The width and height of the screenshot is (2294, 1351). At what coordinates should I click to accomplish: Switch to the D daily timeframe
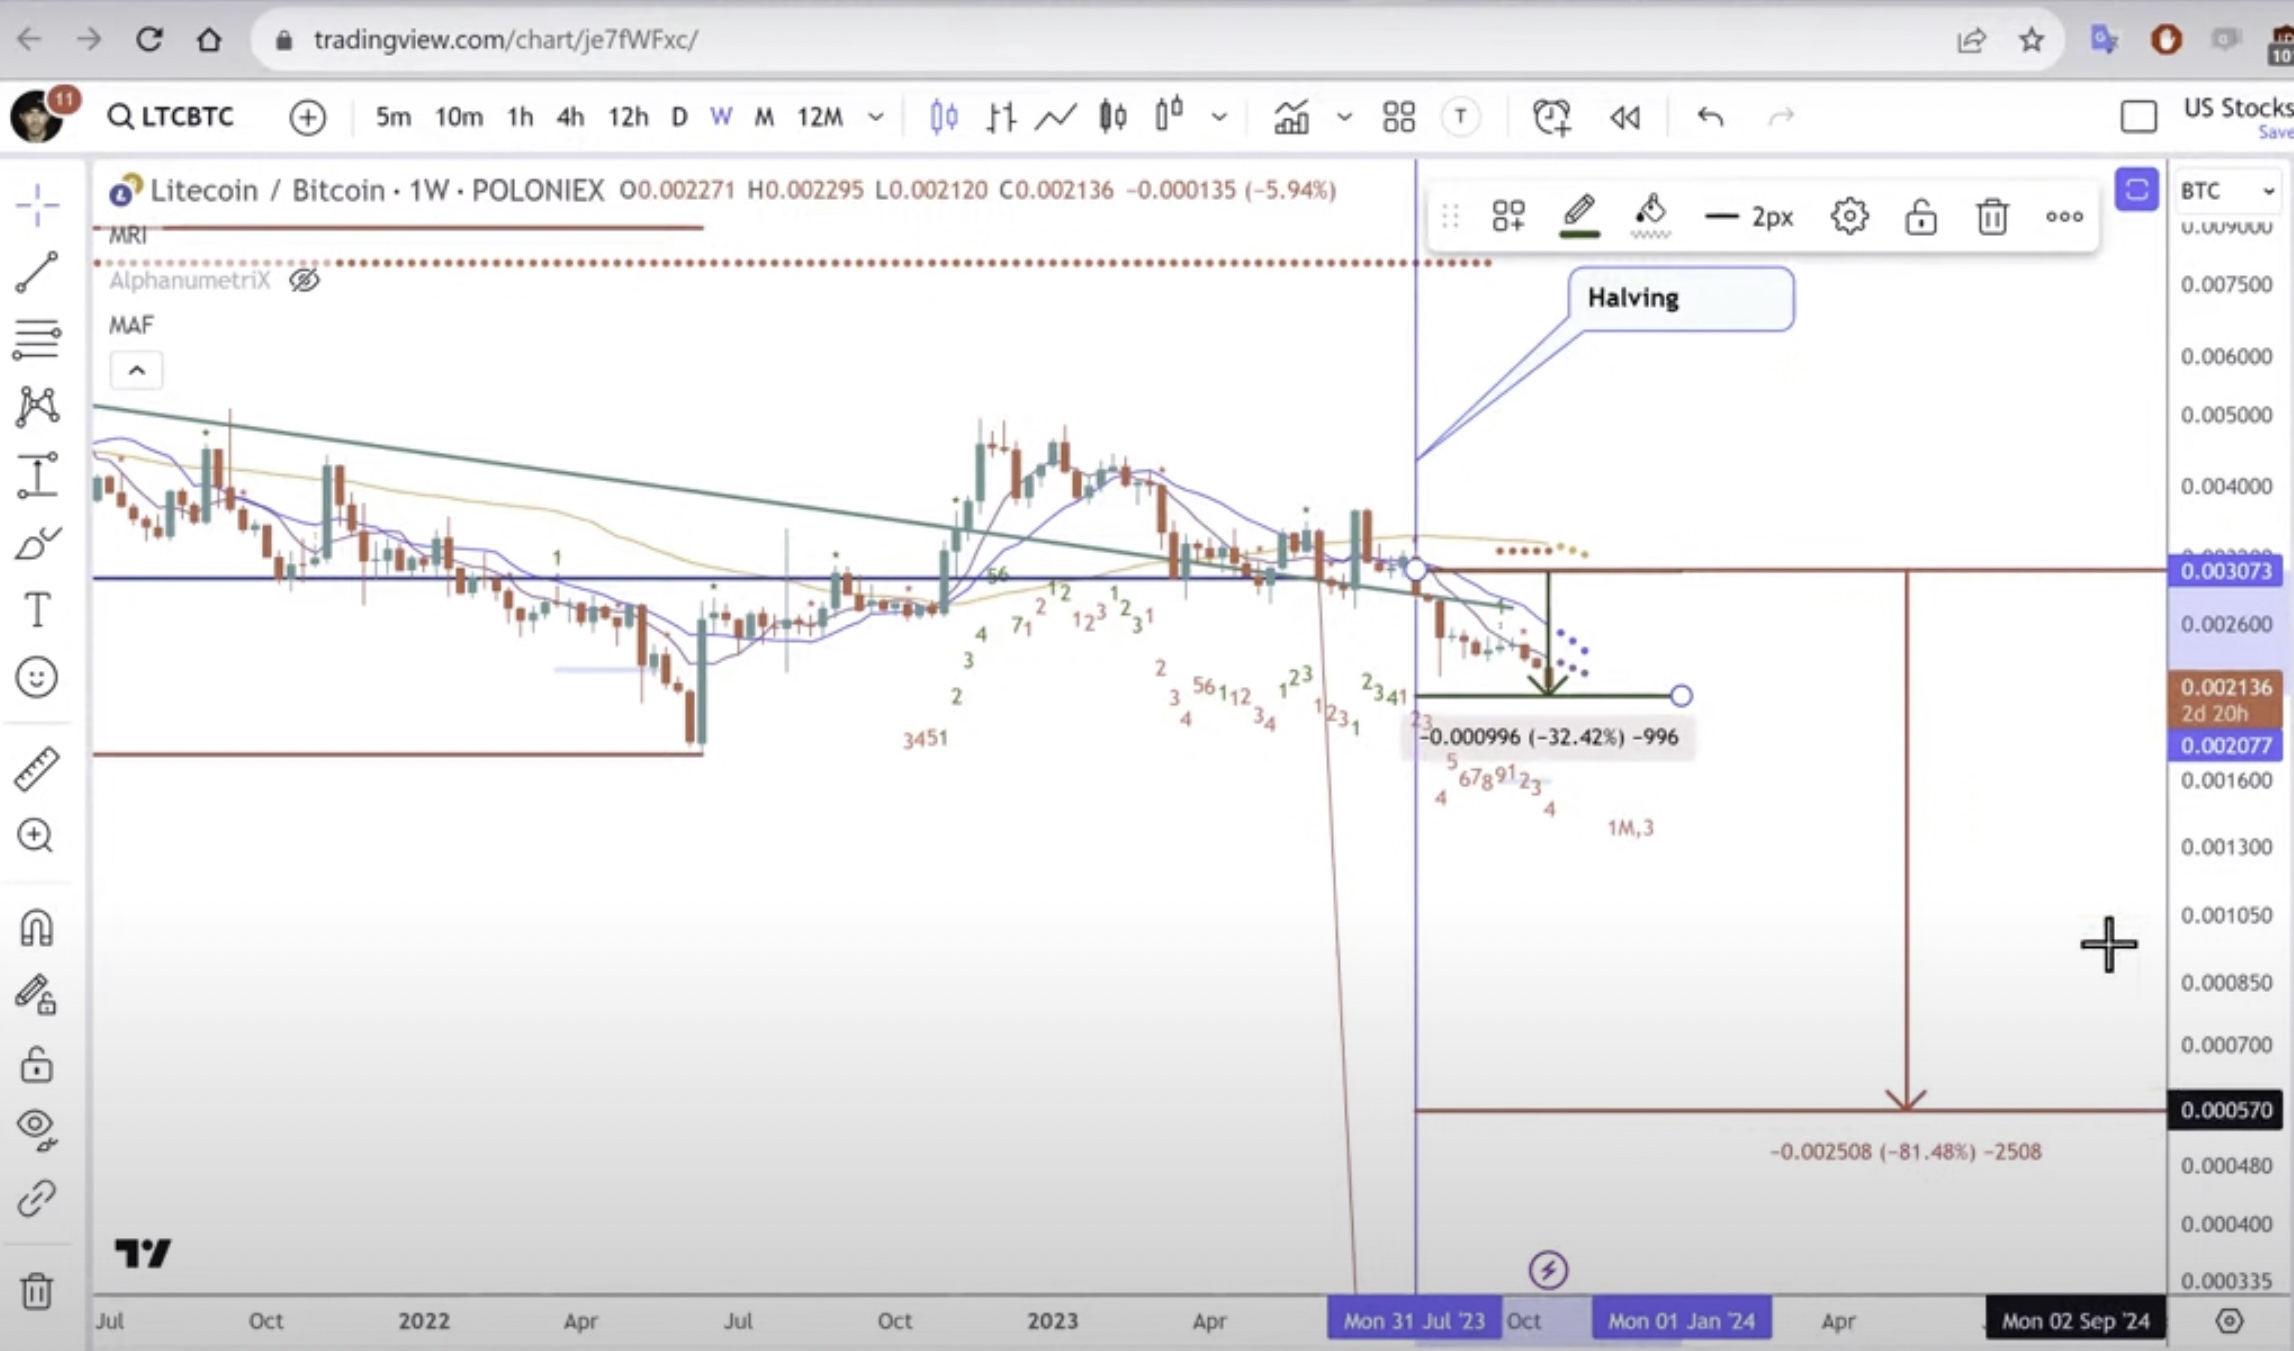[679, 118]
